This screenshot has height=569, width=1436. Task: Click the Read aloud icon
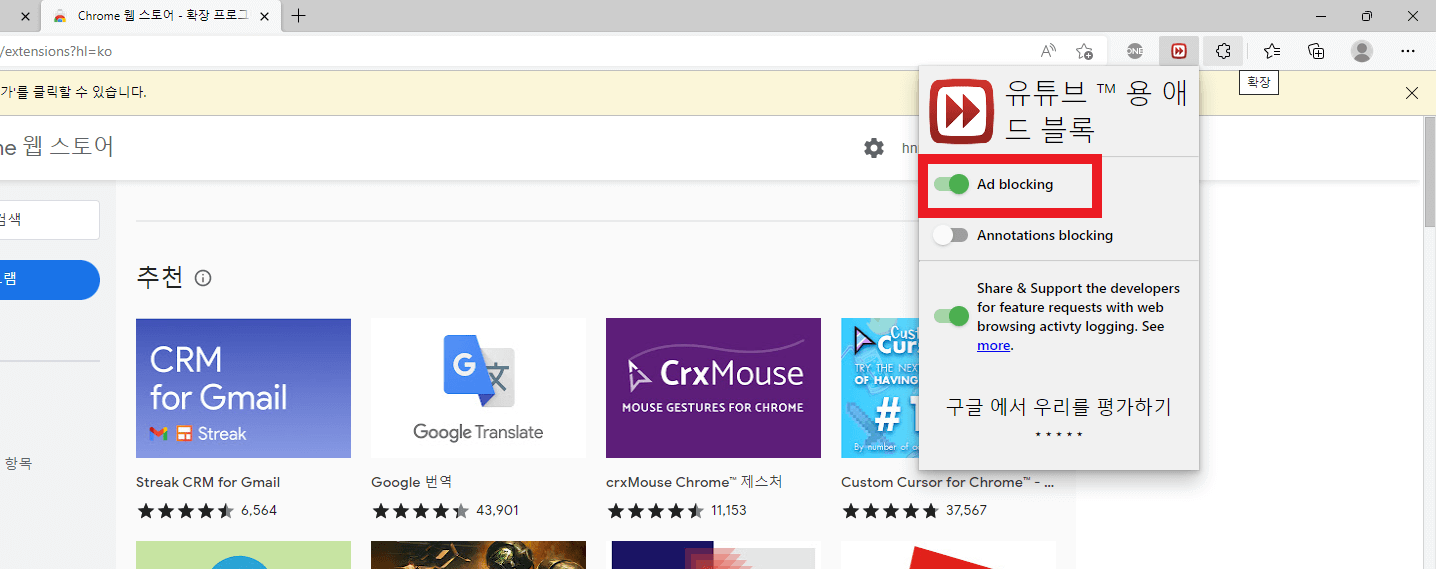tap(1048, 51)
